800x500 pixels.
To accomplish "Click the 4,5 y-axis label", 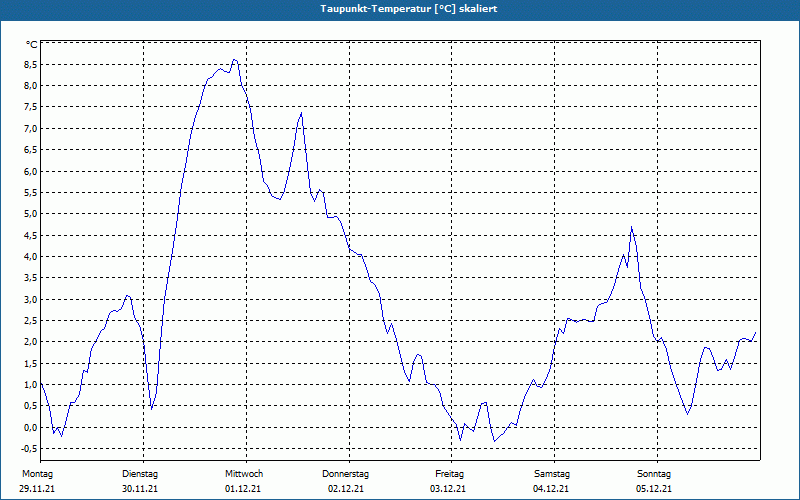I will pyautogui.click(x=30, y=235).
